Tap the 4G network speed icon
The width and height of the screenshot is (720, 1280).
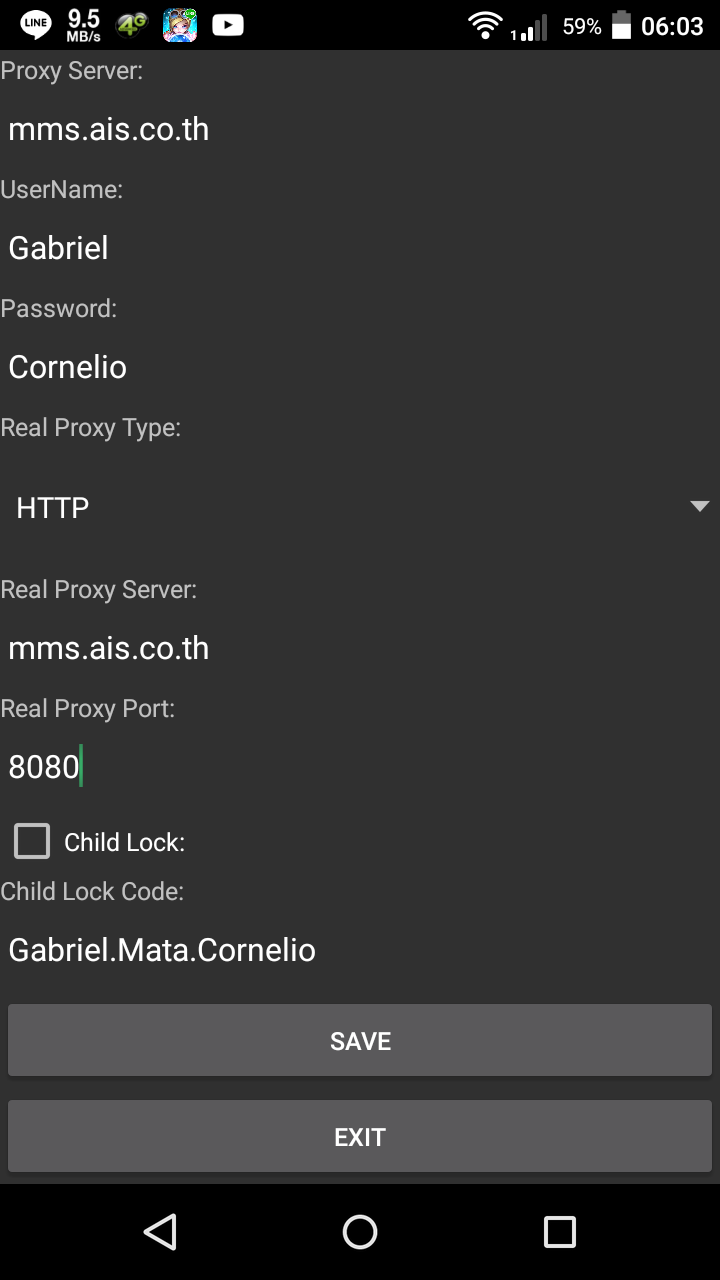click(x=131, y=25)
